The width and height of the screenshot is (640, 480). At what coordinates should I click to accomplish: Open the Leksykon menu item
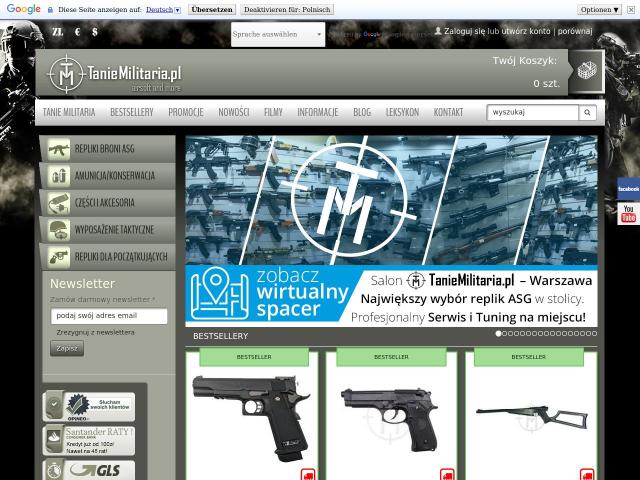tap(402, 112)
